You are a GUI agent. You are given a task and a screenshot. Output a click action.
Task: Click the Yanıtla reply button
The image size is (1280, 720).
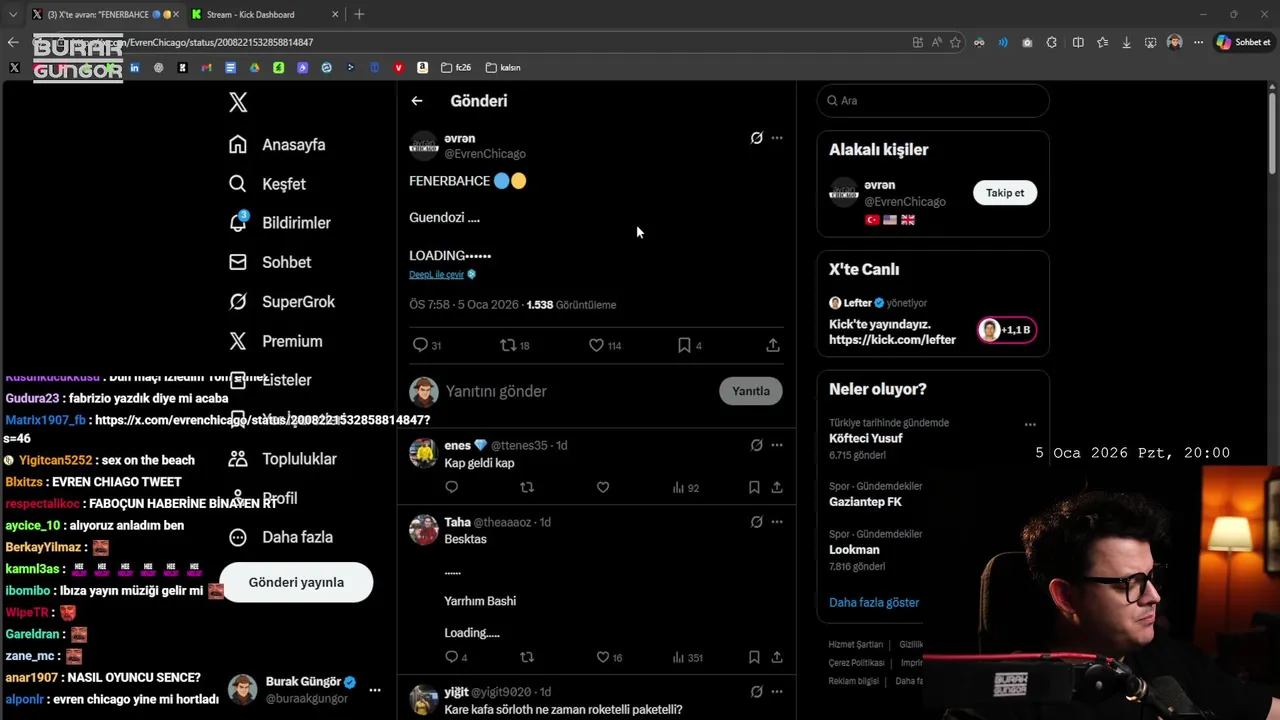(751, 391)
